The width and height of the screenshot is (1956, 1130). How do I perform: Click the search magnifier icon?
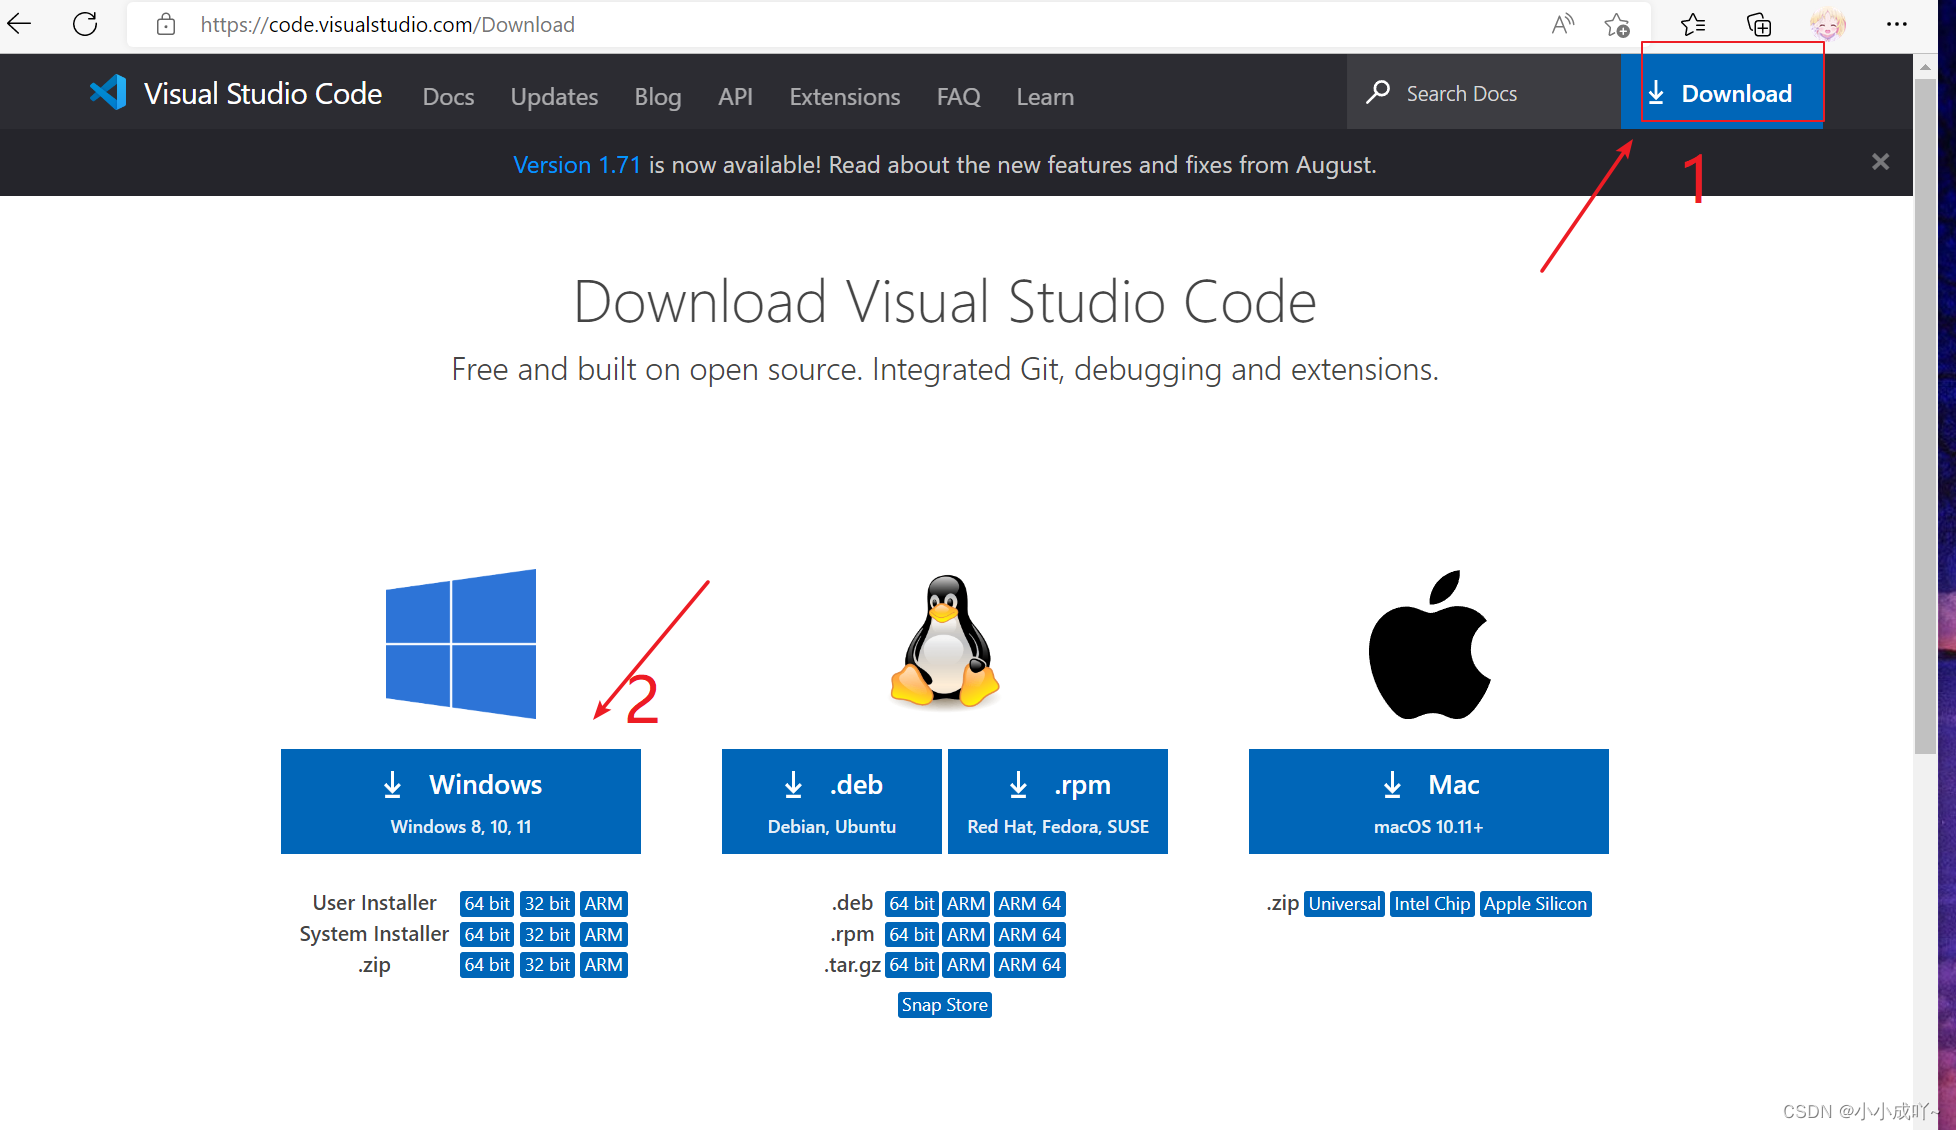coord(1378,92)
